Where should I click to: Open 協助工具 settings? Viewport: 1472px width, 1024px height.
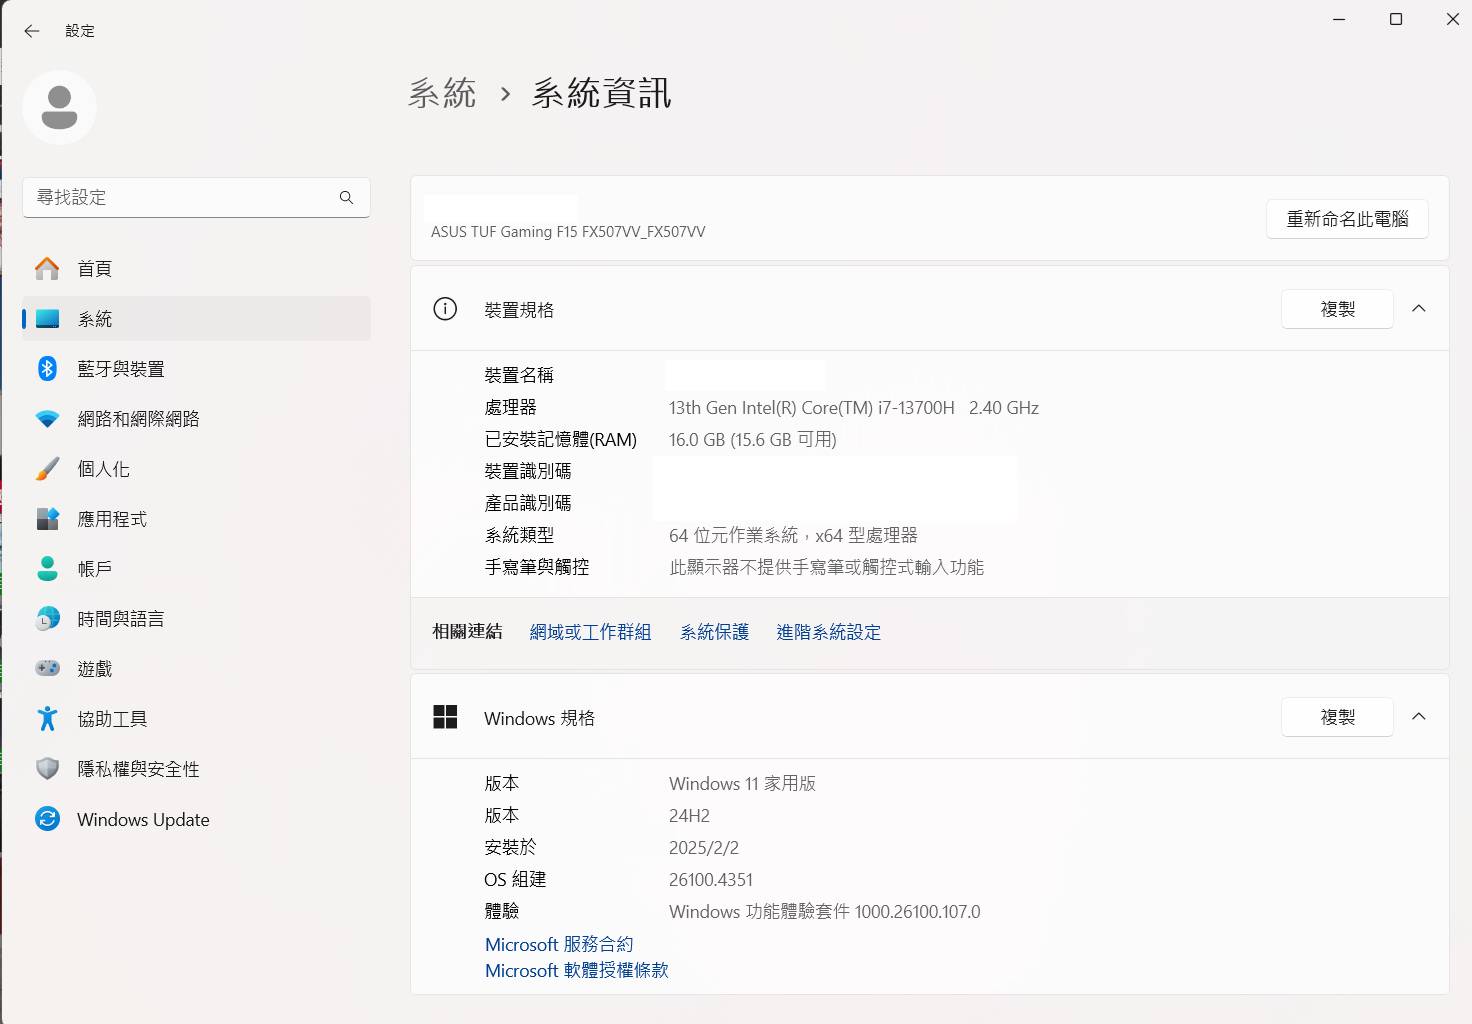(x=196, y=718)
